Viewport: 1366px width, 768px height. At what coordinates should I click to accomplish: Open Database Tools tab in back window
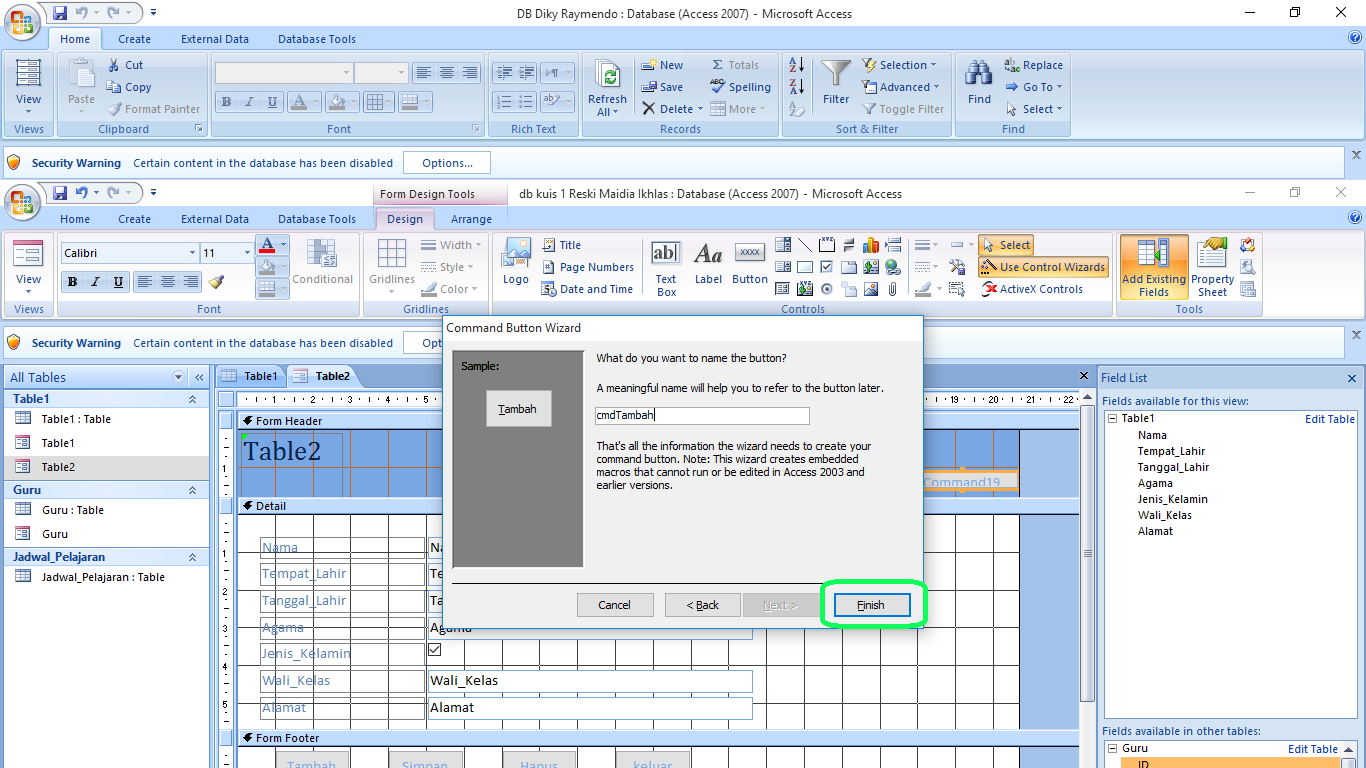[x=317, y=39]
